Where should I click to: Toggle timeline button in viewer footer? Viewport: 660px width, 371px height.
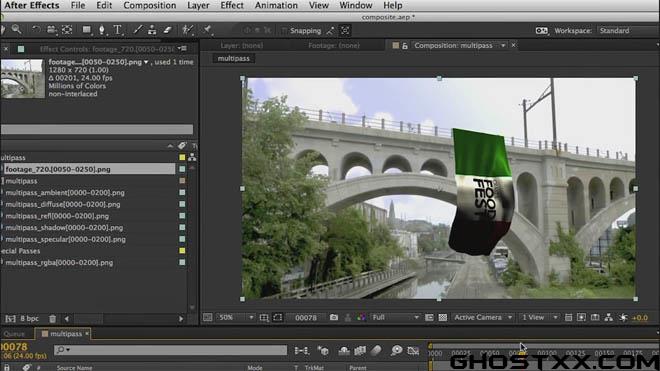pyautogui.click(x=595, y=318)
